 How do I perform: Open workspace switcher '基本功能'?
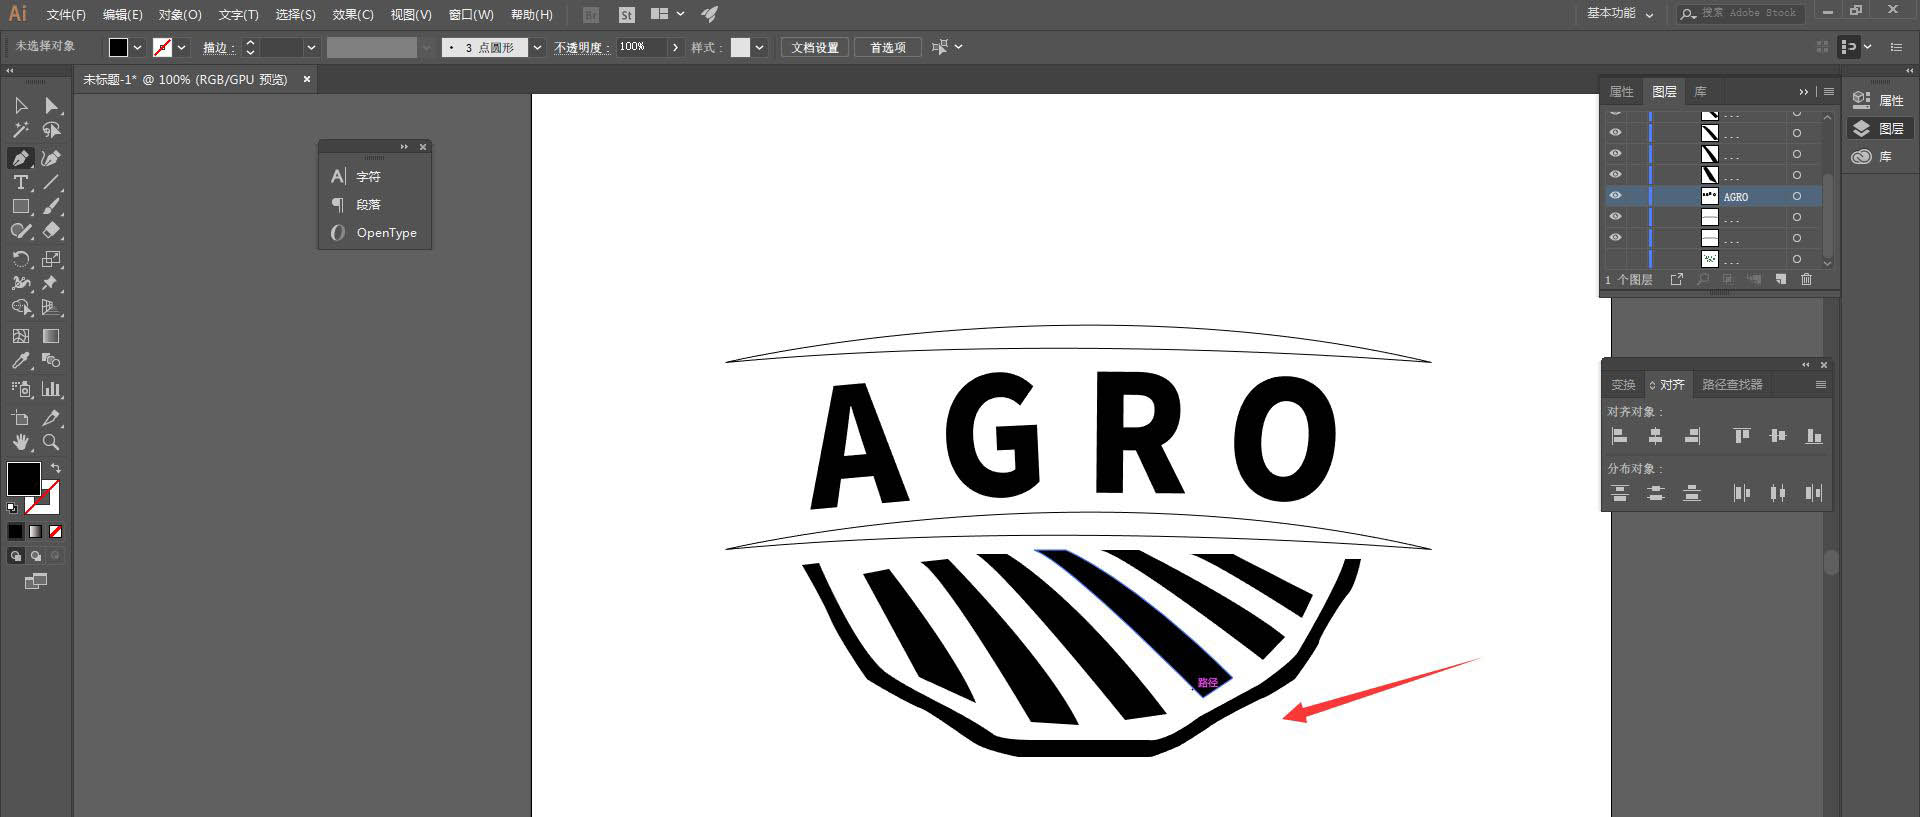pyautogui.click(x=1620, y=14)
